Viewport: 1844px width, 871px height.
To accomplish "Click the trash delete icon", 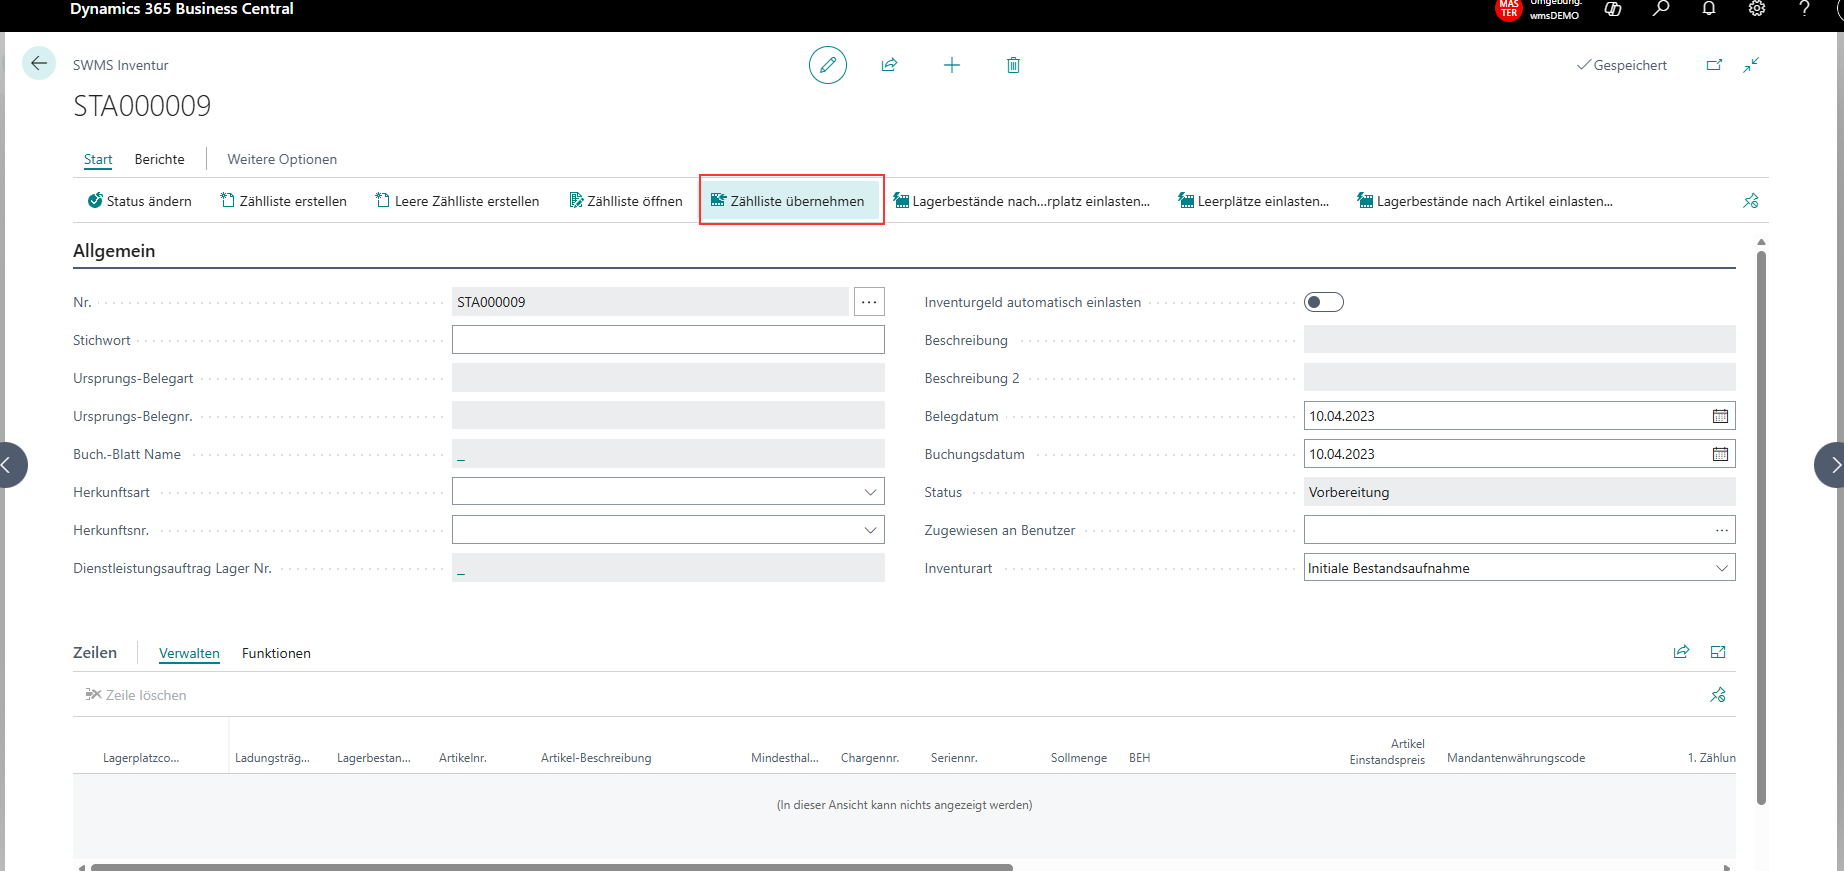I will point(1013,65).
